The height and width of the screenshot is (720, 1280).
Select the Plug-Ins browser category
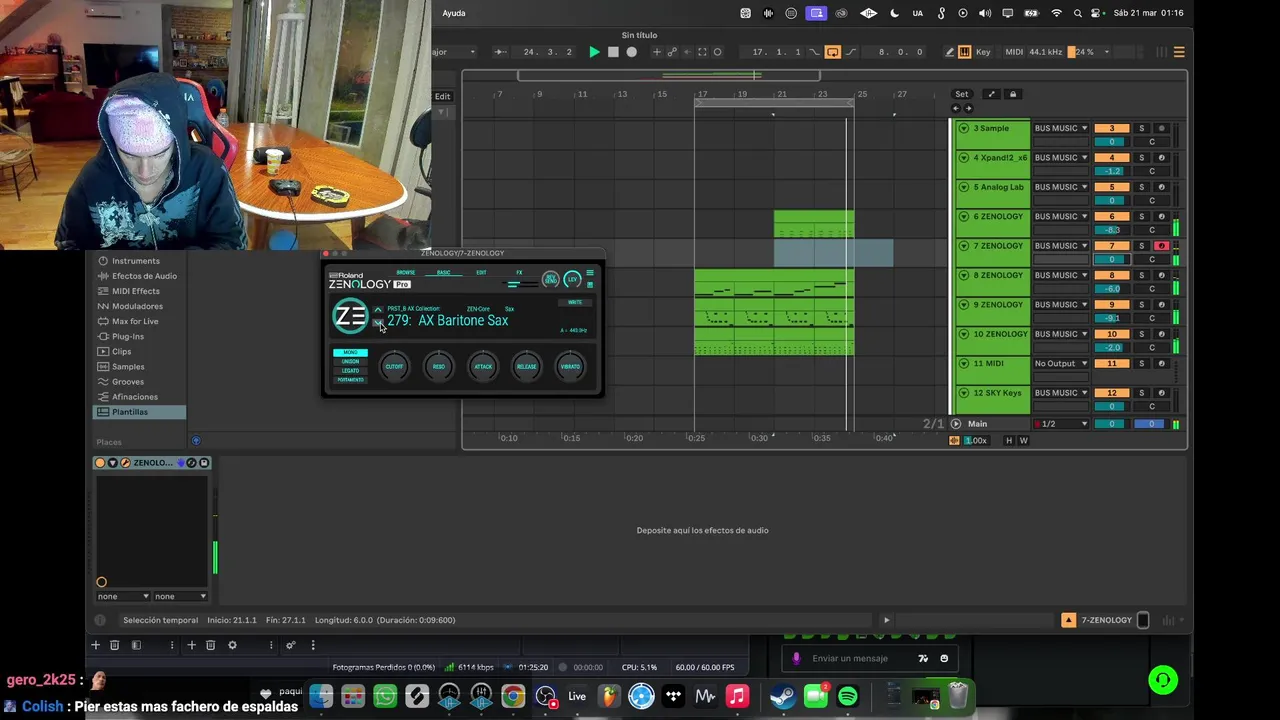(128, 336)
